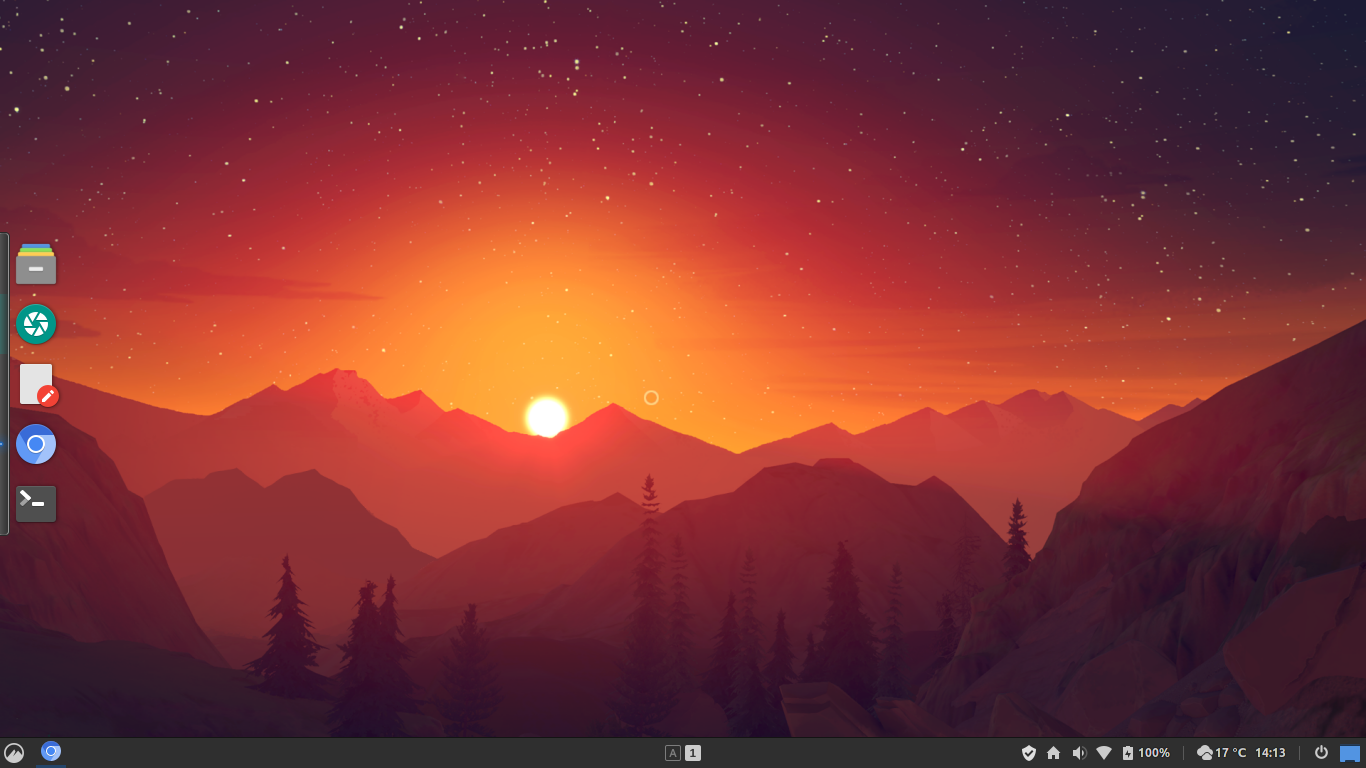Viewport: 1366px width, 768px height.
Task: Click the blue show desktop button
Action: 1350,753
